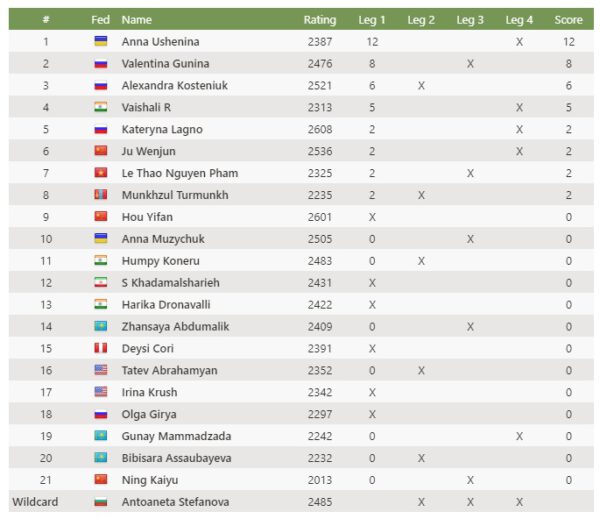This screenshot has width=600, height=526.
Task: Sort by the Rating column header
Action: coord(320,19)
